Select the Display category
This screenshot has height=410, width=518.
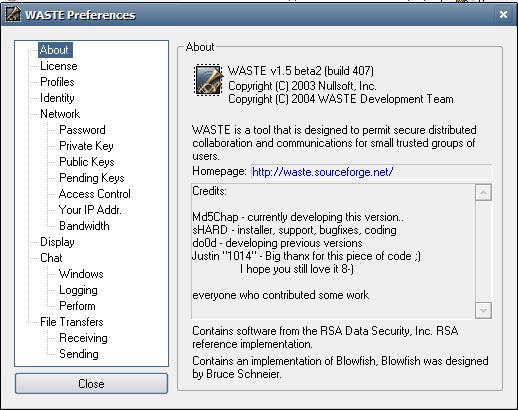(x=57, y=242)
